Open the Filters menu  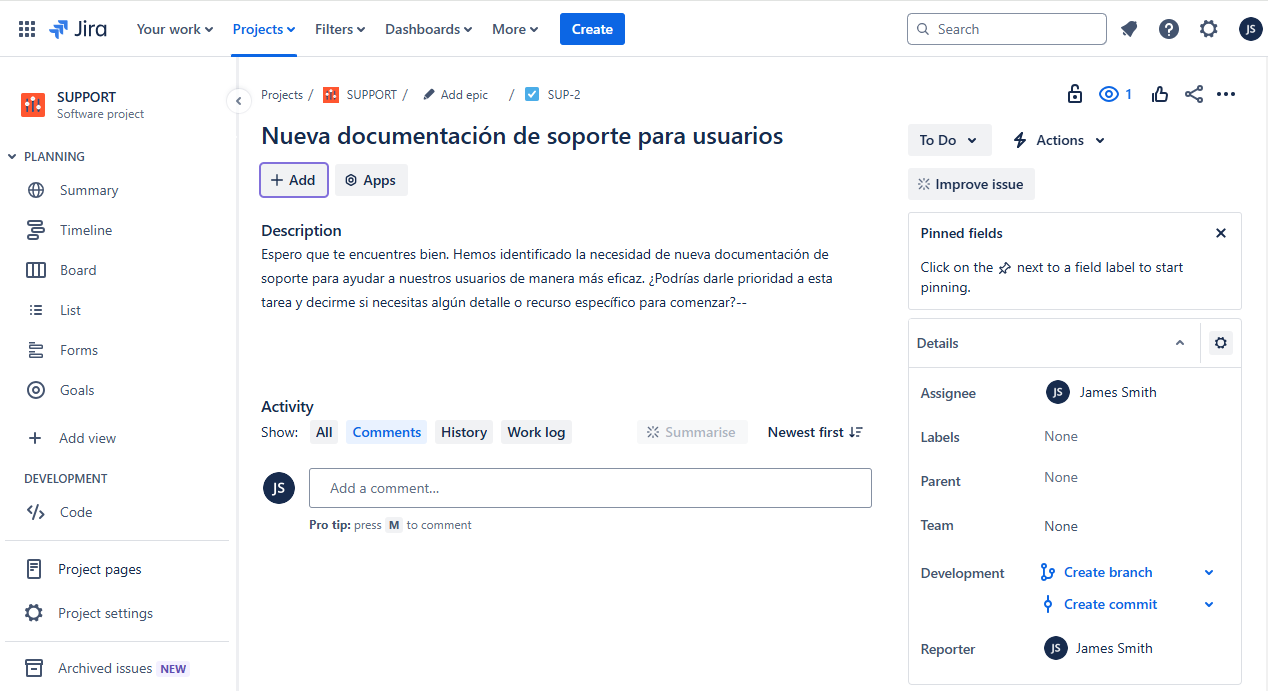tap(340, 29)
